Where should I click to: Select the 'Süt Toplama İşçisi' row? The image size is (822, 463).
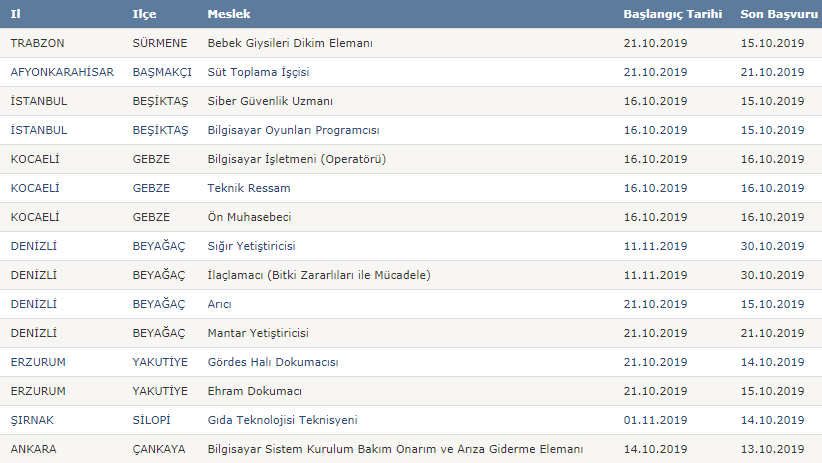coord(257,72)
